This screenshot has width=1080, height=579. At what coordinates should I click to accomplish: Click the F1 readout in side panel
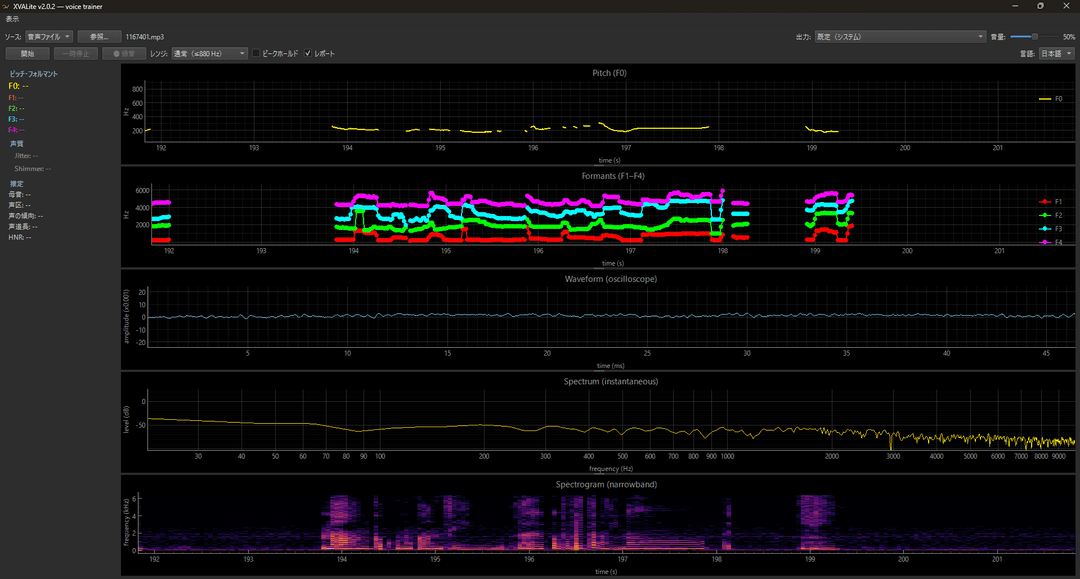tap(17, 98)
